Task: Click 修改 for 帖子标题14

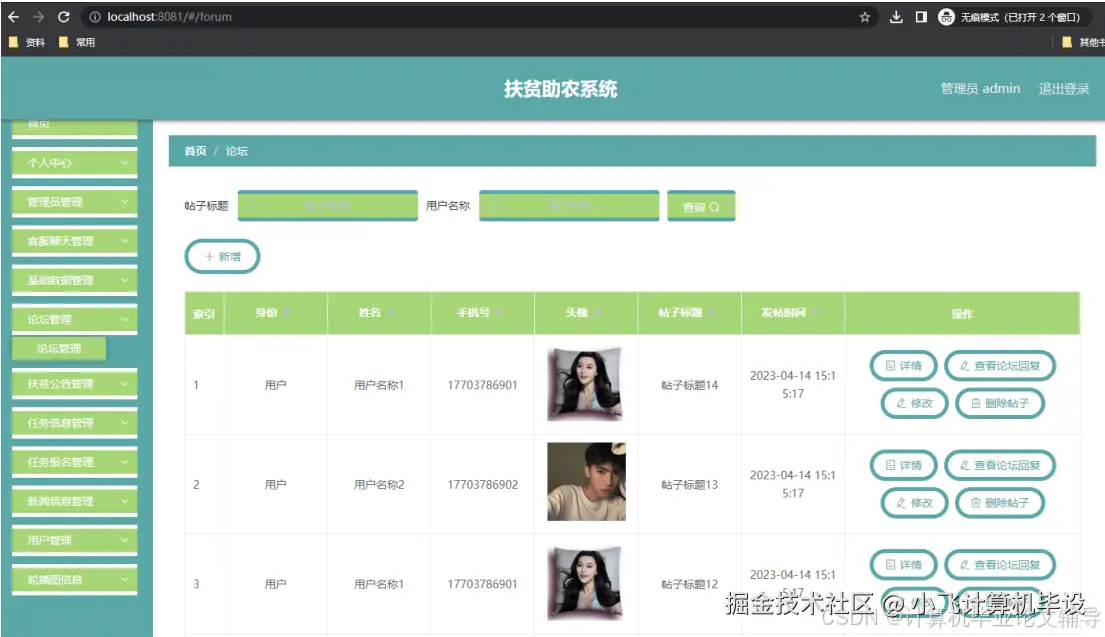Action: tap(914, 403)
